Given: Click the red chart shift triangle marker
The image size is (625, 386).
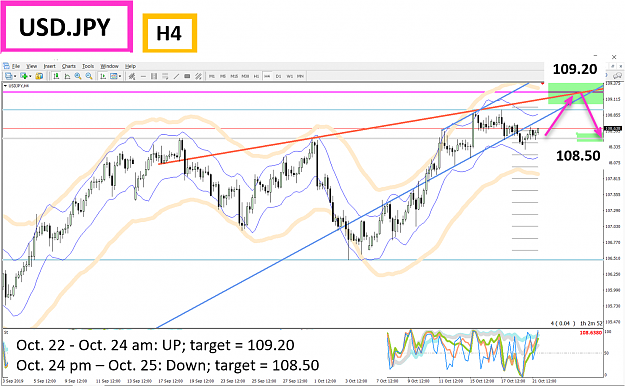Looking at the screenshot, I should coord(542,83).
